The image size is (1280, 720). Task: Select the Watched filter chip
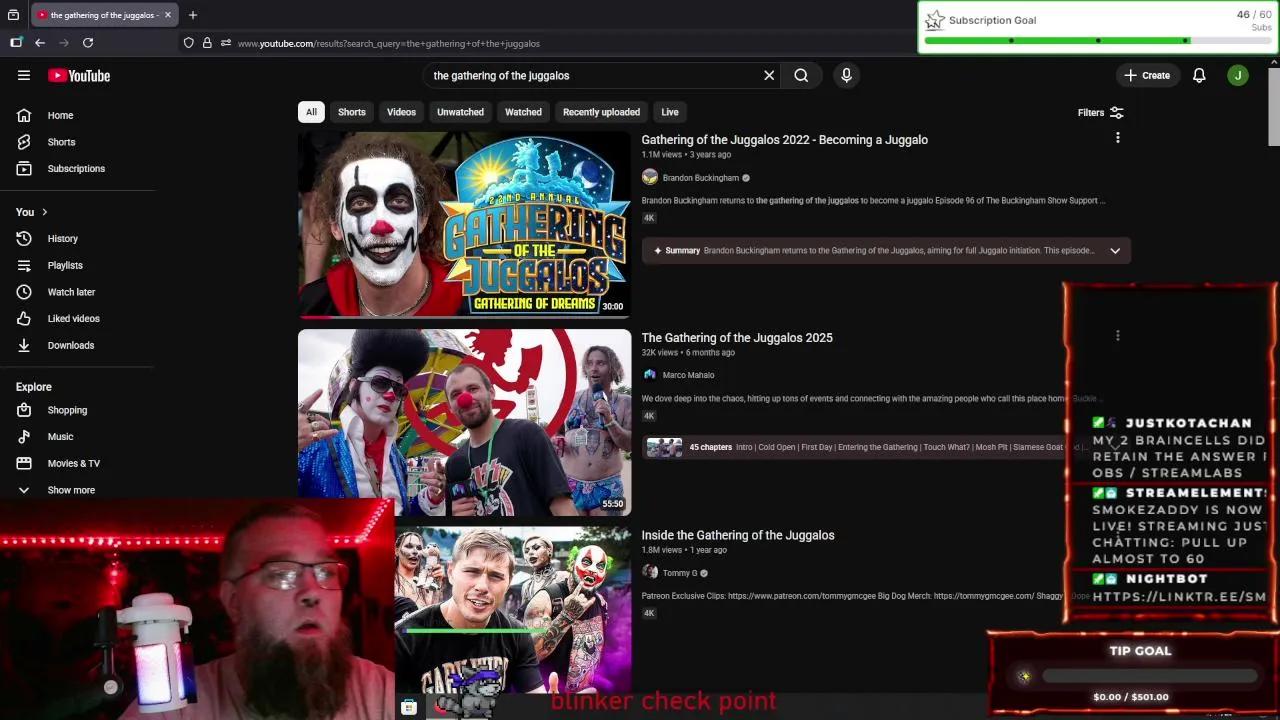[523, 112]
